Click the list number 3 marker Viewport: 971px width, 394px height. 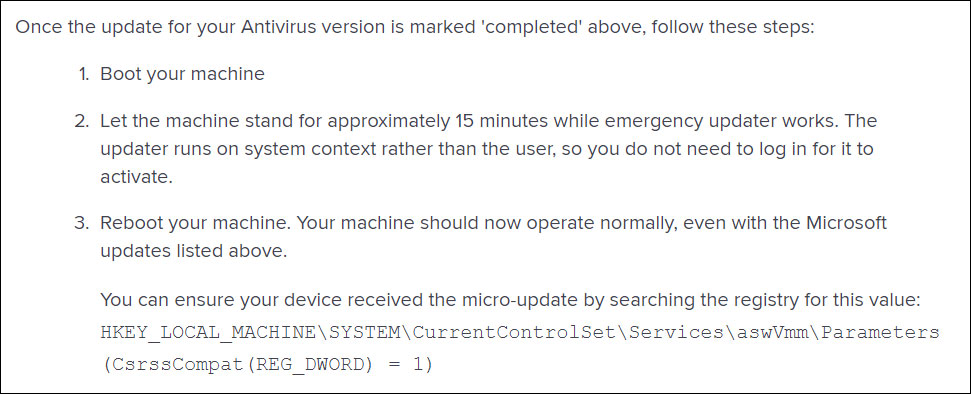tap(82, 223)
